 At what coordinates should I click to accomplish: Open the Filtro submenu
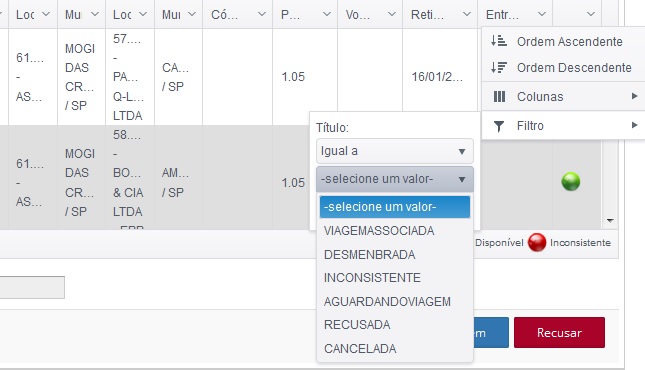pos(564,126)
